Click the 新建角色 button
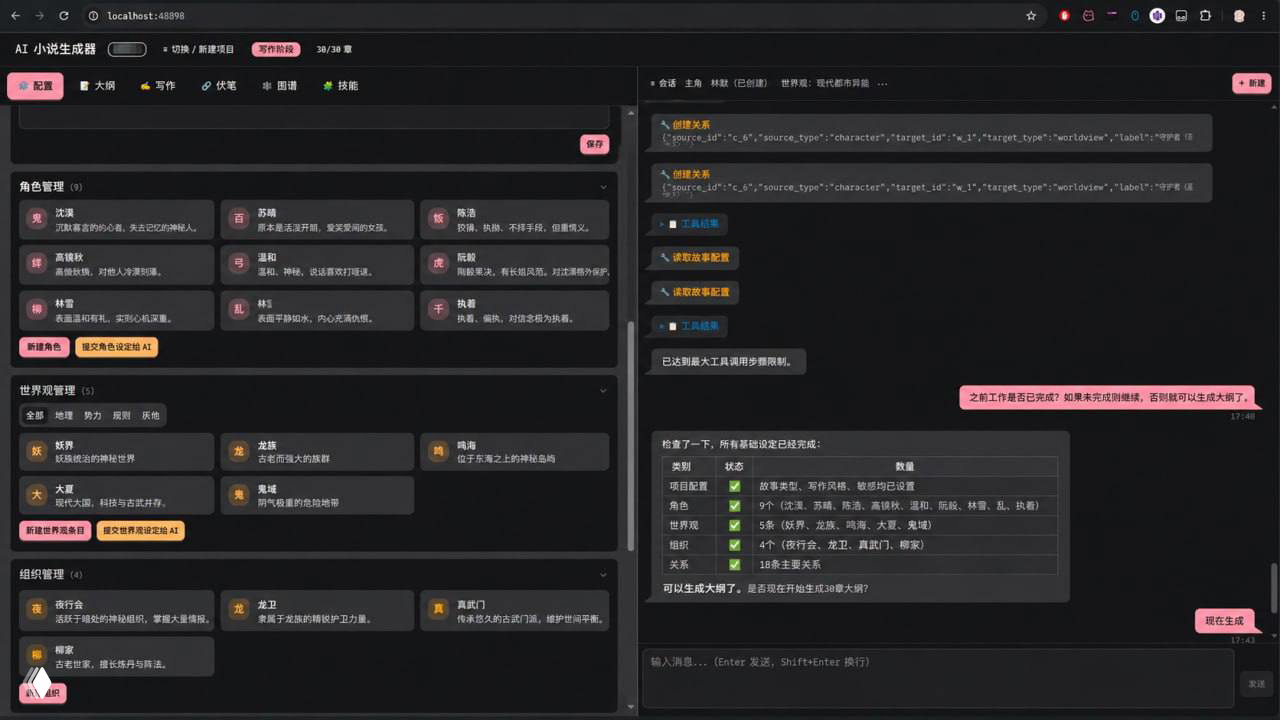The image size is (1280, 720). click(x=44, y=347)
